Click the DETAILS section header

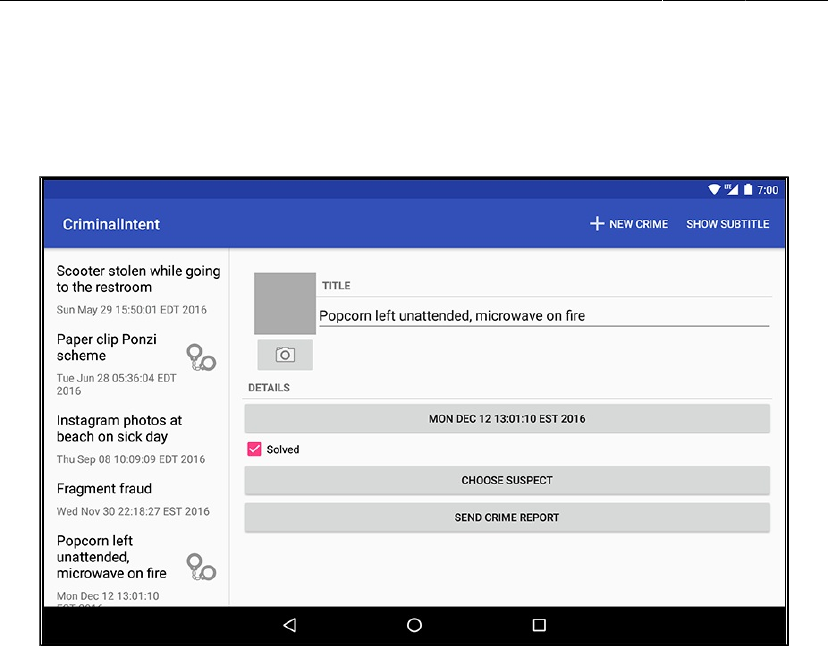point(269,388)
